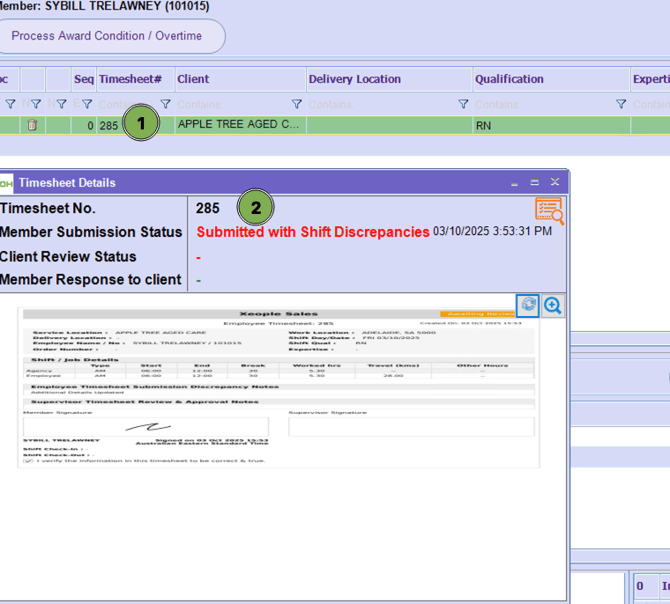Select the APPLE TREE AGED C... client cell

[238, 125]
